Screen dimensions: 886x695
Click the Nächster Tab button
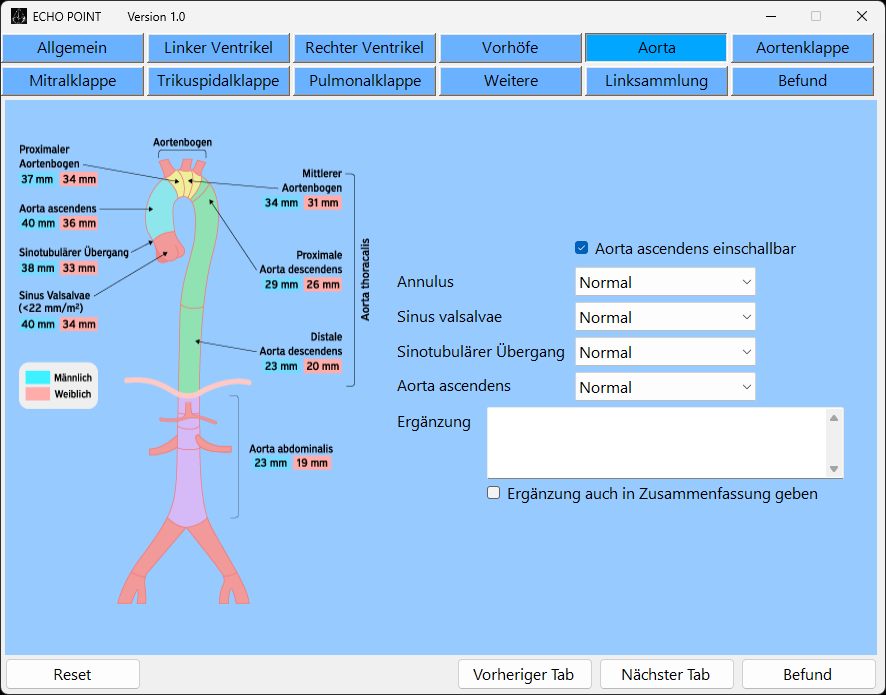coord(665,674)
